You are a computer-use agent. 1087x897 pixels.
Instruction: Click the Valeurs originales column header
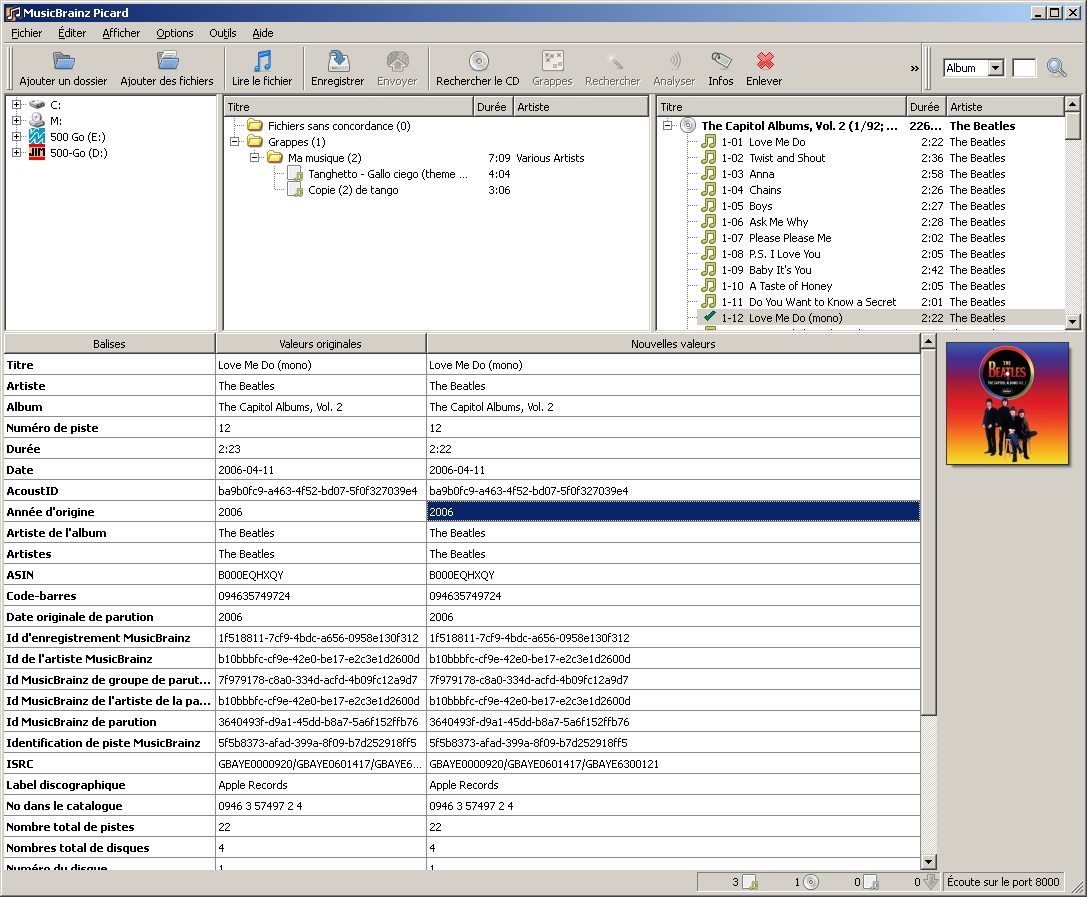[x=321, y=344]
